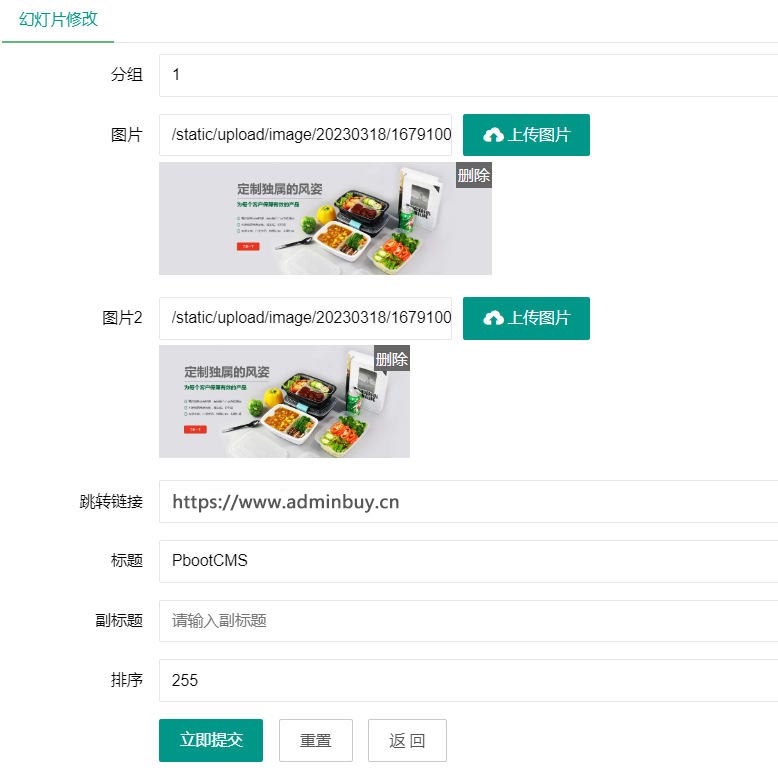
Task: Click the 图片 file path field
Action: pyautogui.click(x=305, y=135)
